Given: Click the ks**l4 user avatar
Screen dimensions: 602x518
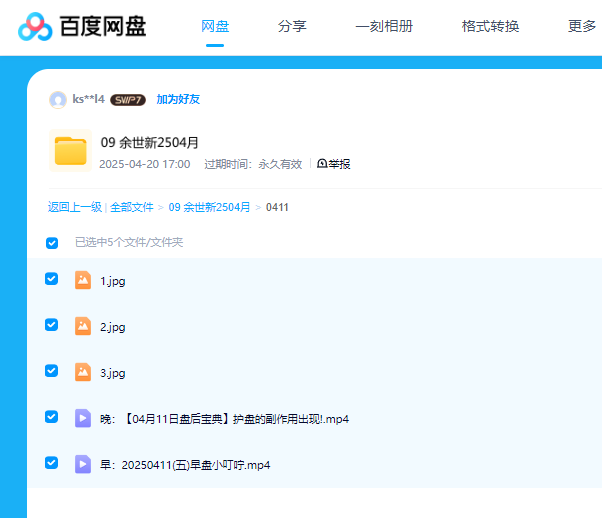Looking at the screenshot, I should click(x=58, y=99).
